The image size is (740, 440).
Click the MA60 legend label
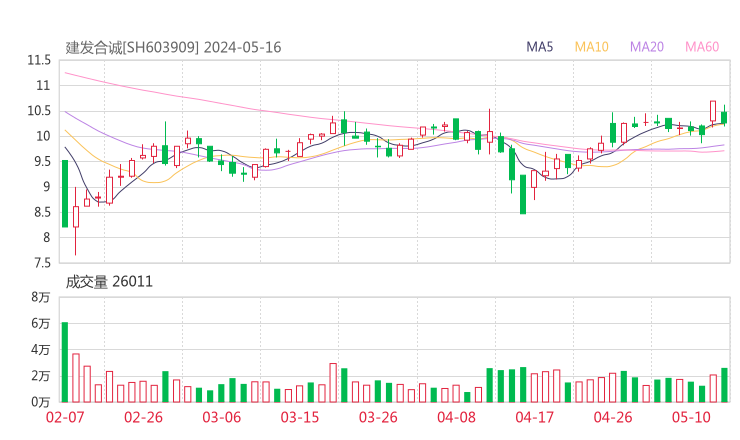coord(702,47)
